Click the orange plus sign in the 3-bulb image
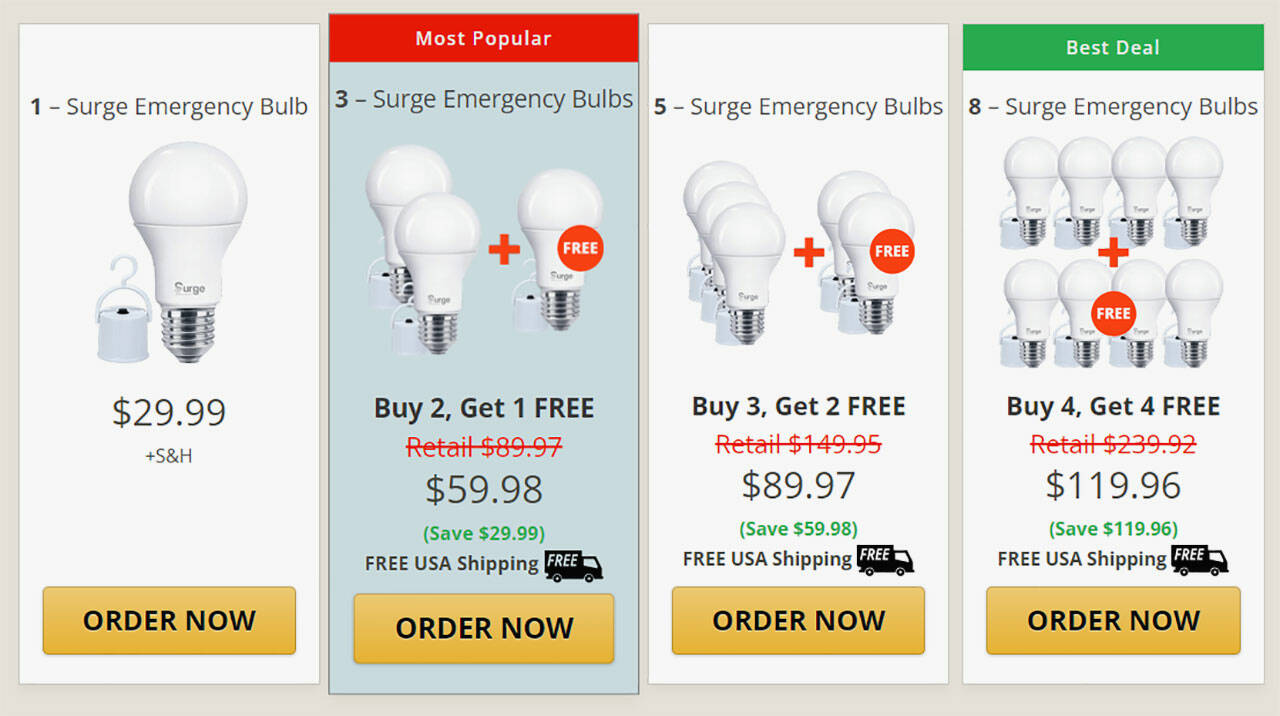Image resolution: width=1280 pixels, height=716 pixels. (504, 248)
